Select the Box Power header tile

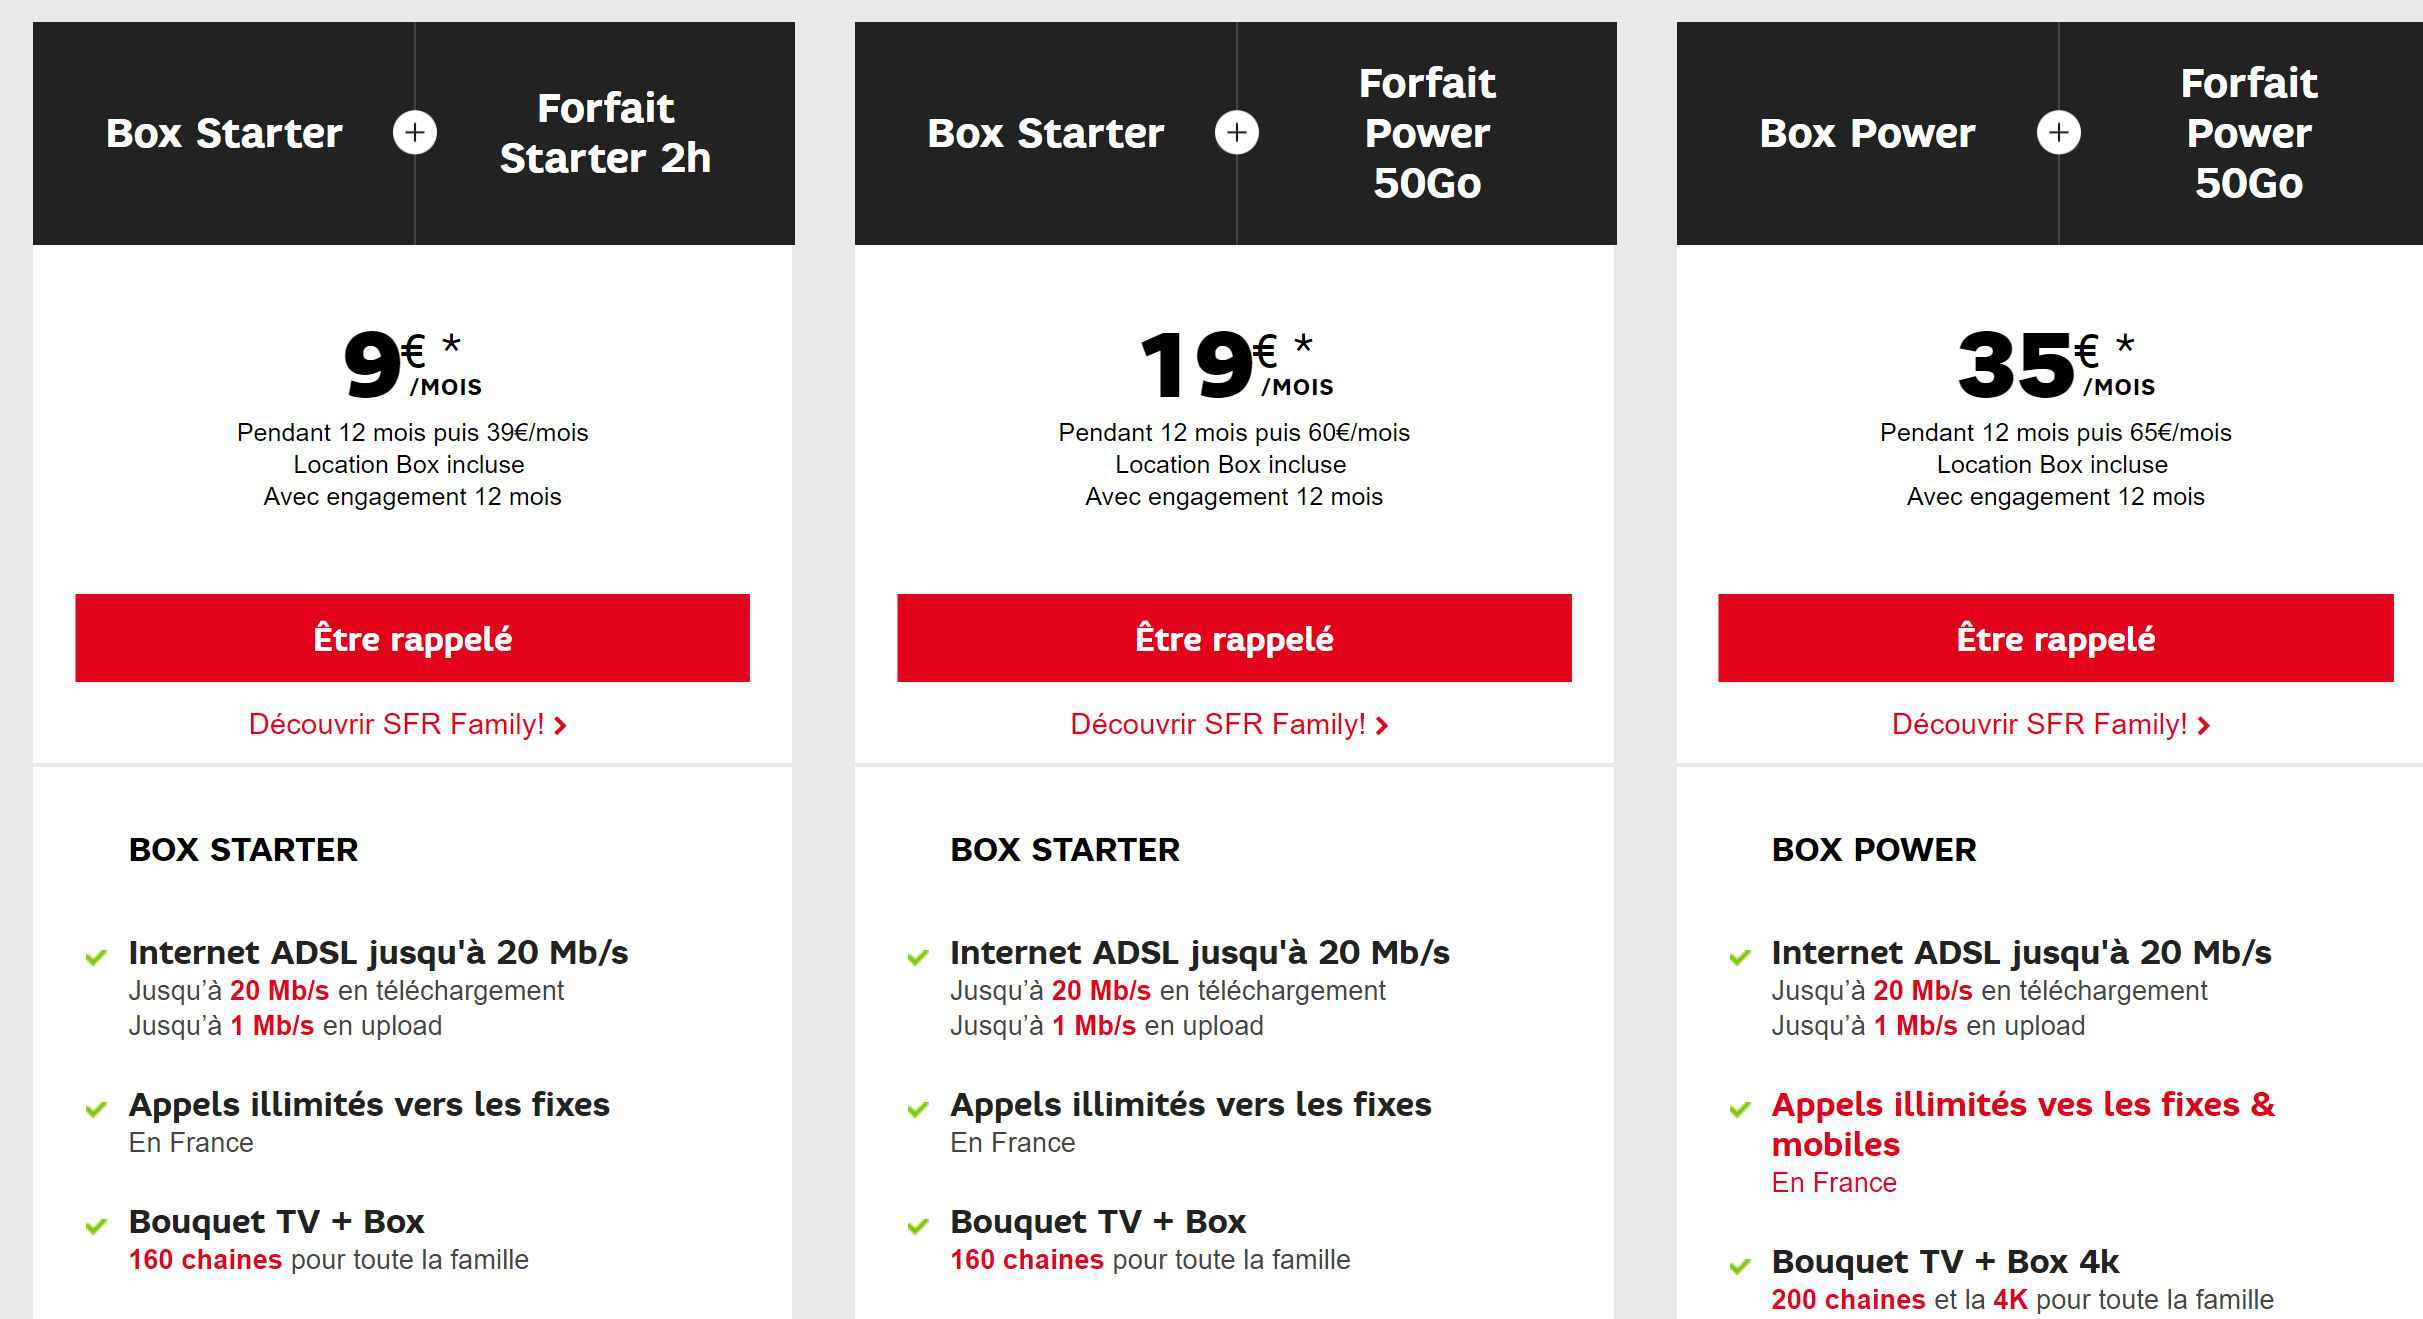1867,133
